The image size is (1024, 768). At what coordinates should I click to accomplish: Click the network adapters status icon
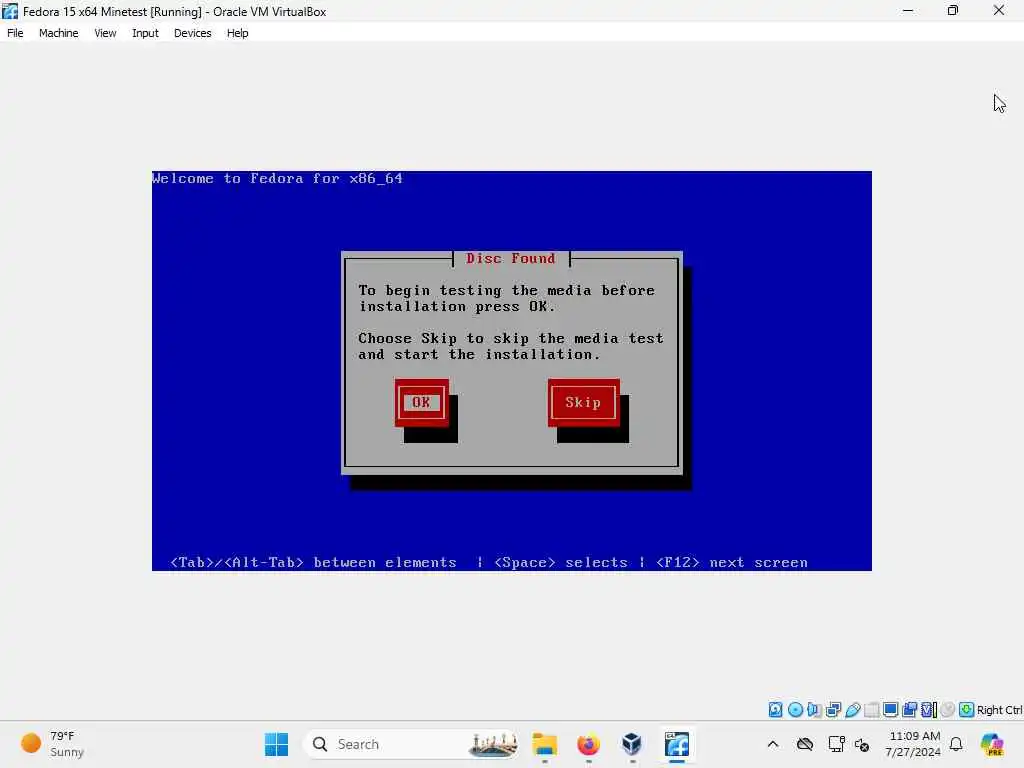coord(833,710)
